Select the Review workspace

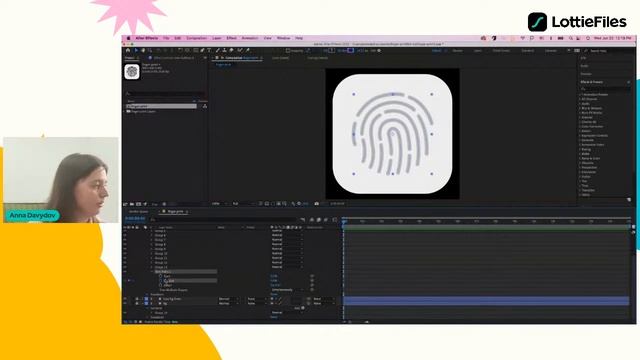click(x=457, y=51)
